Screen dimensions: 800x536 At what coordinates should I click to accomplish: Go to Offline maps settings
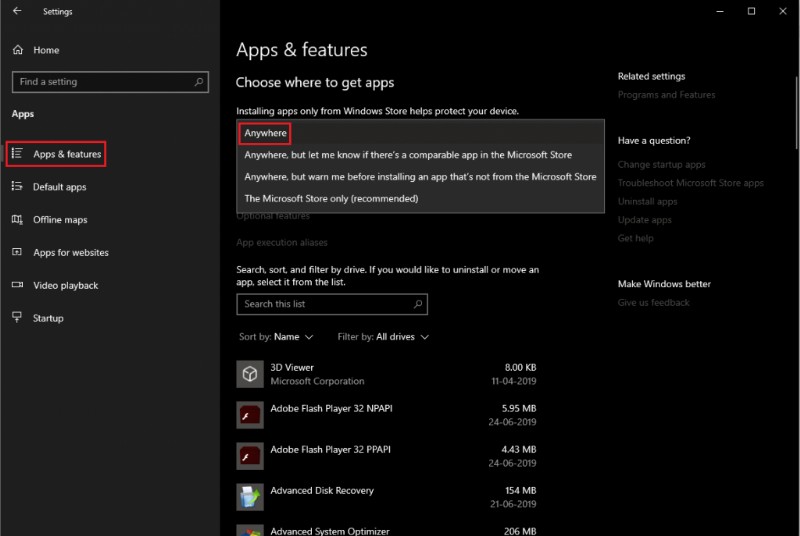point(60,220)
